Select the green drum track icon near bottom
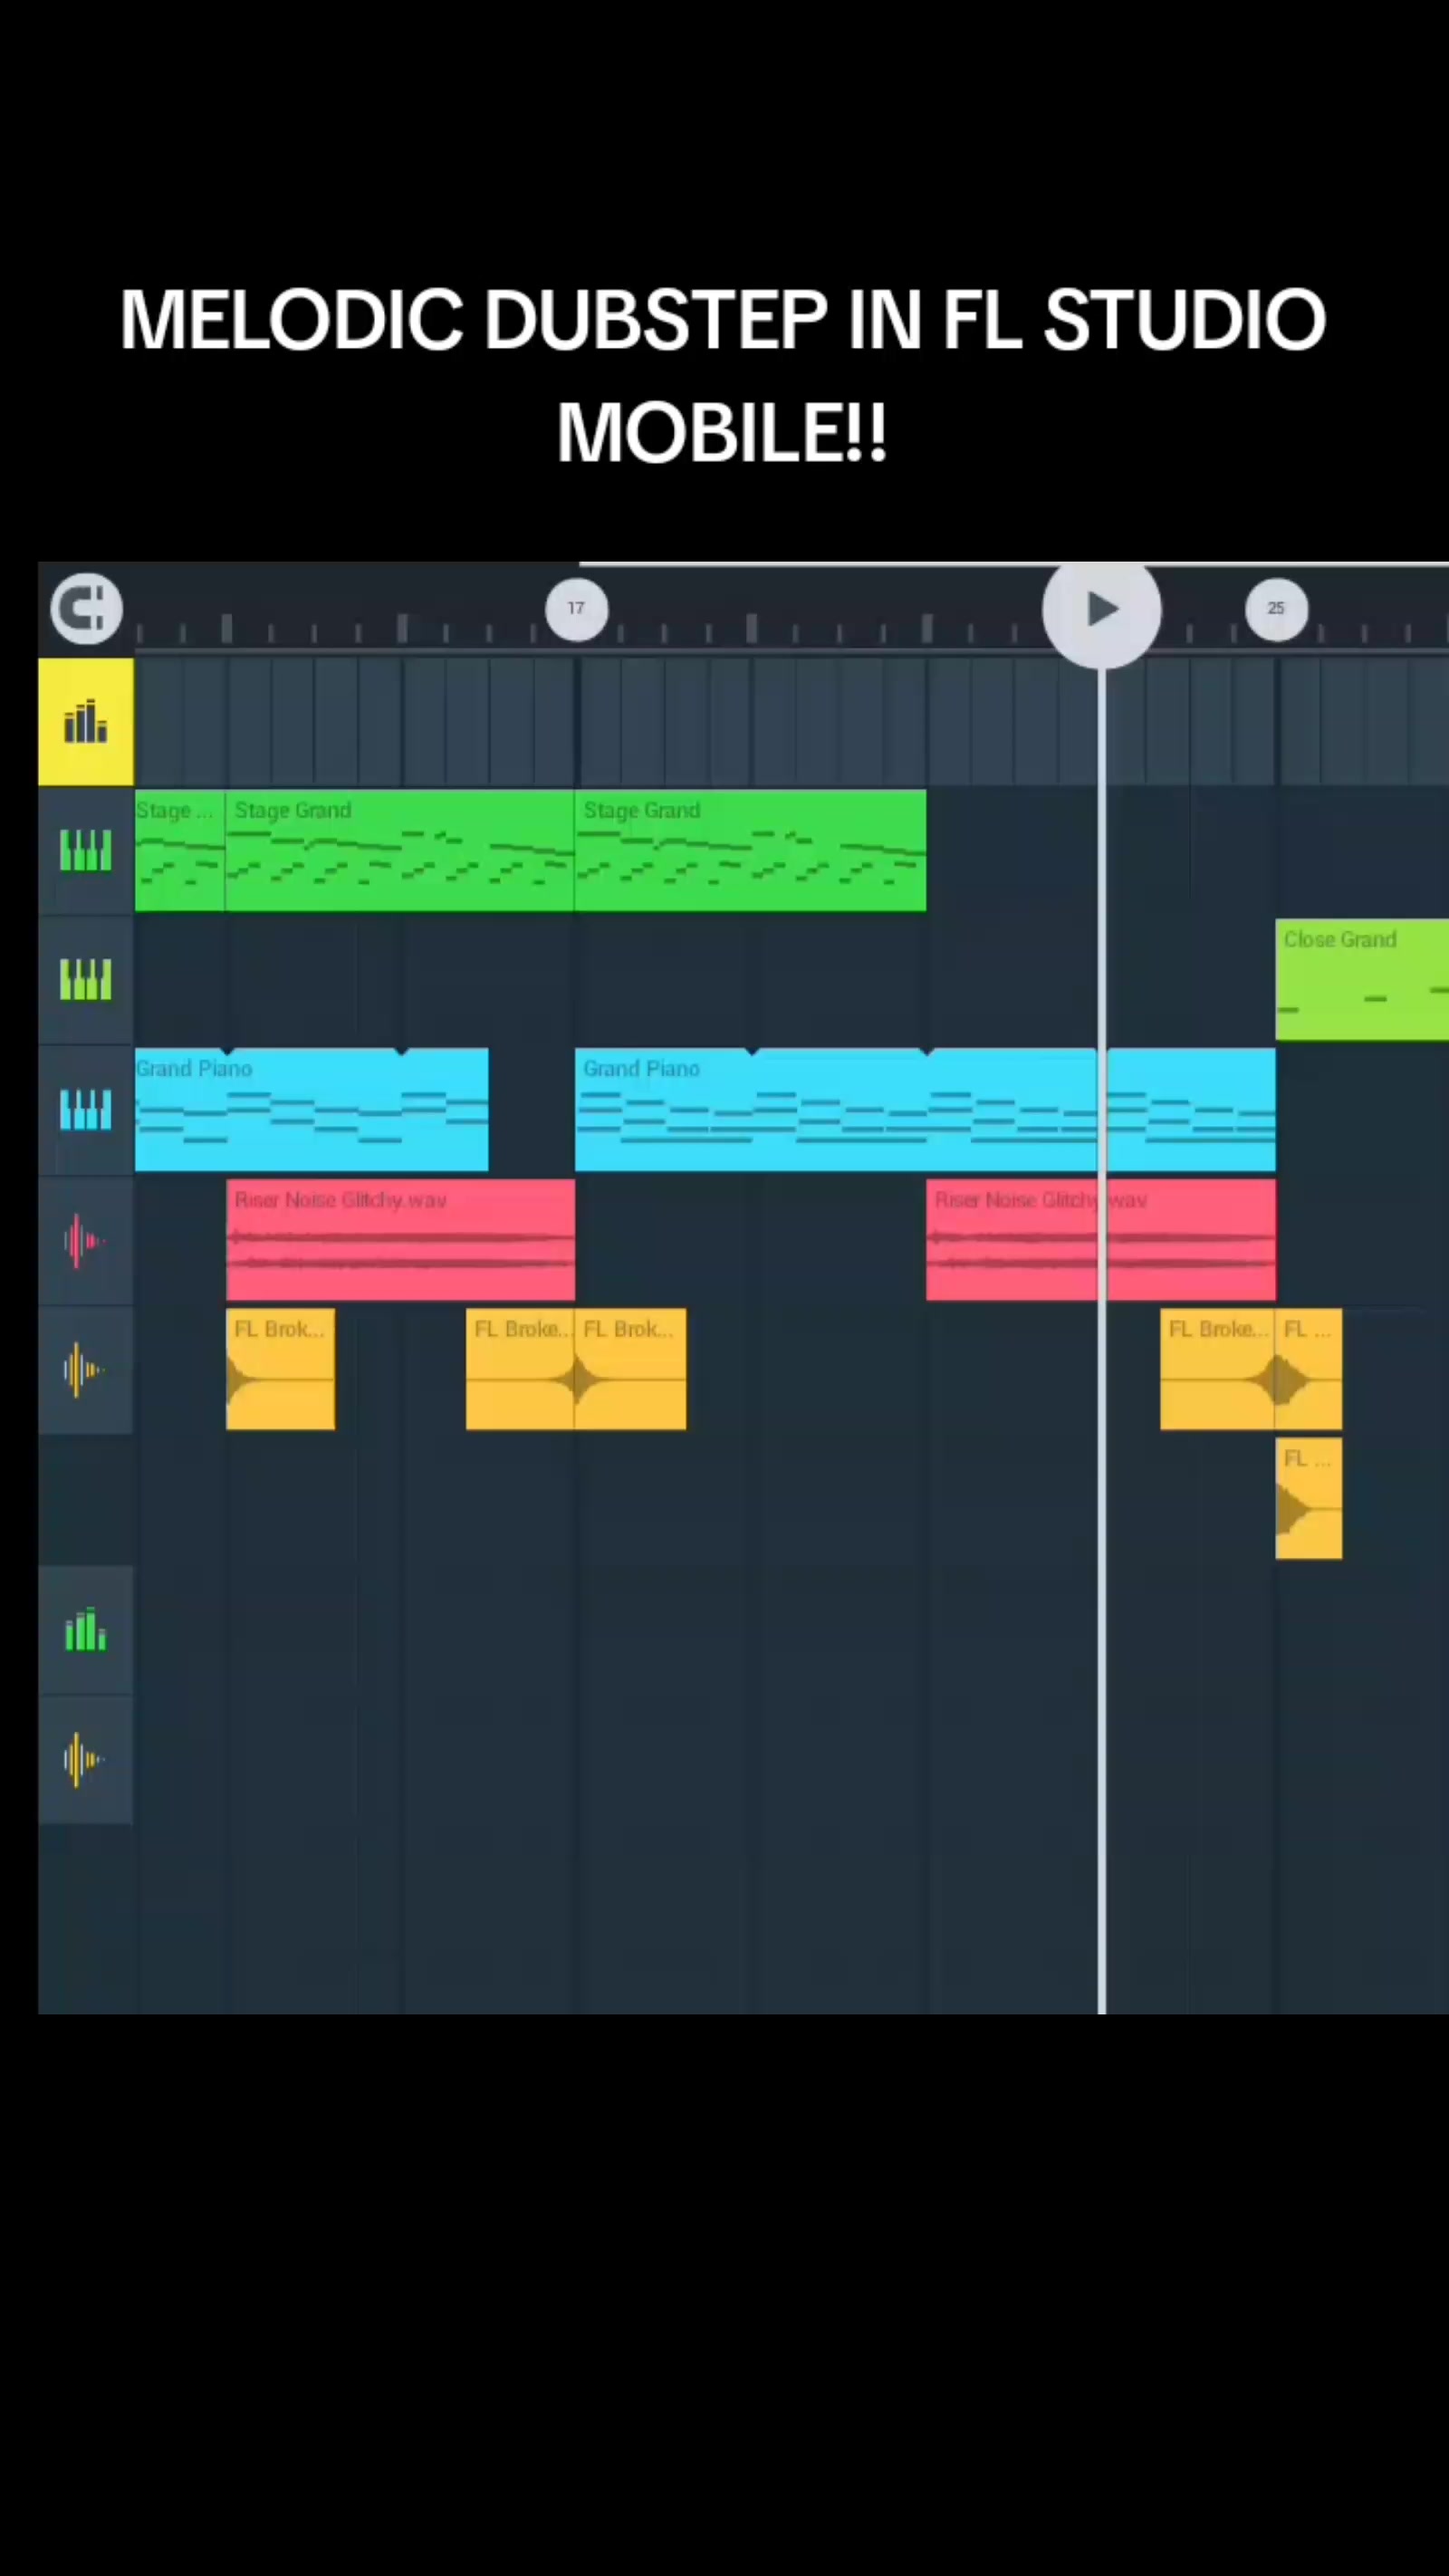Screen dimensions: 1449x2576 click(x=86, y=1630)
